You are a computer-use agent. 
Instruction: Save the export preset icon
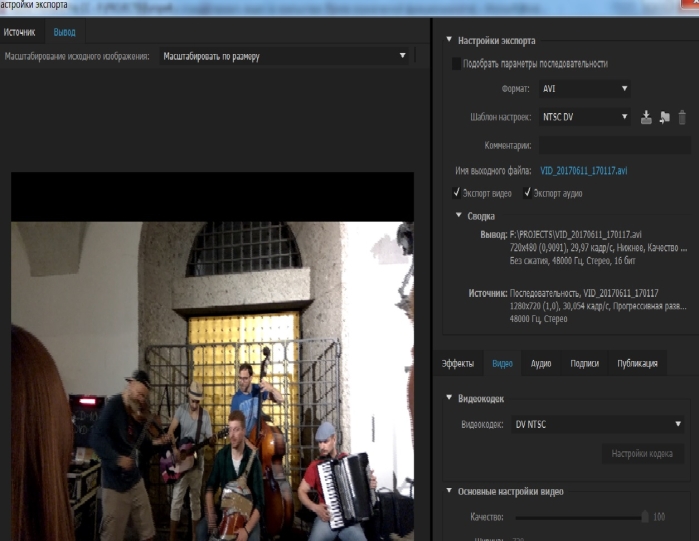pyautogui.click(x=646, y=117)
